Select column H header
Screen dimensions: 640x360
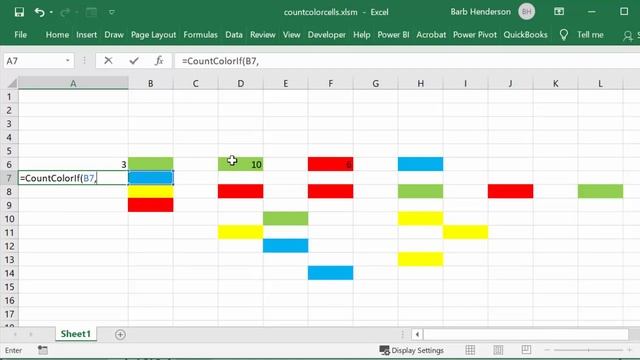[x=420, y=84]
